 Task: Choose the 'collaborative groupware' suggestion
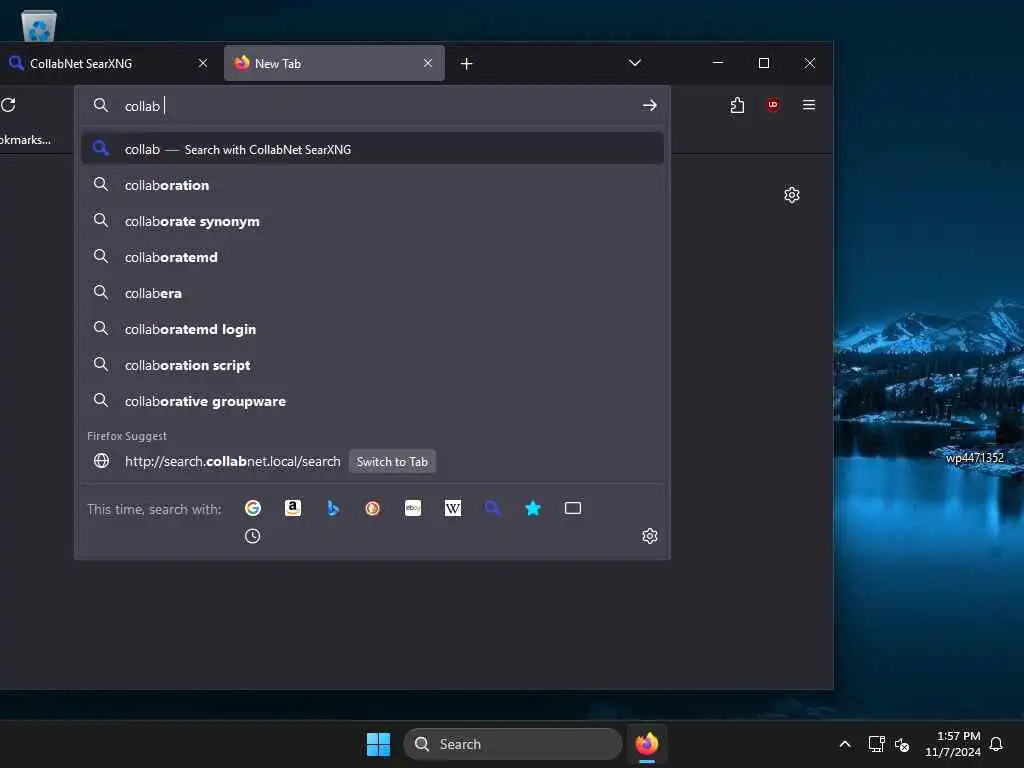[x=372, y=401]
